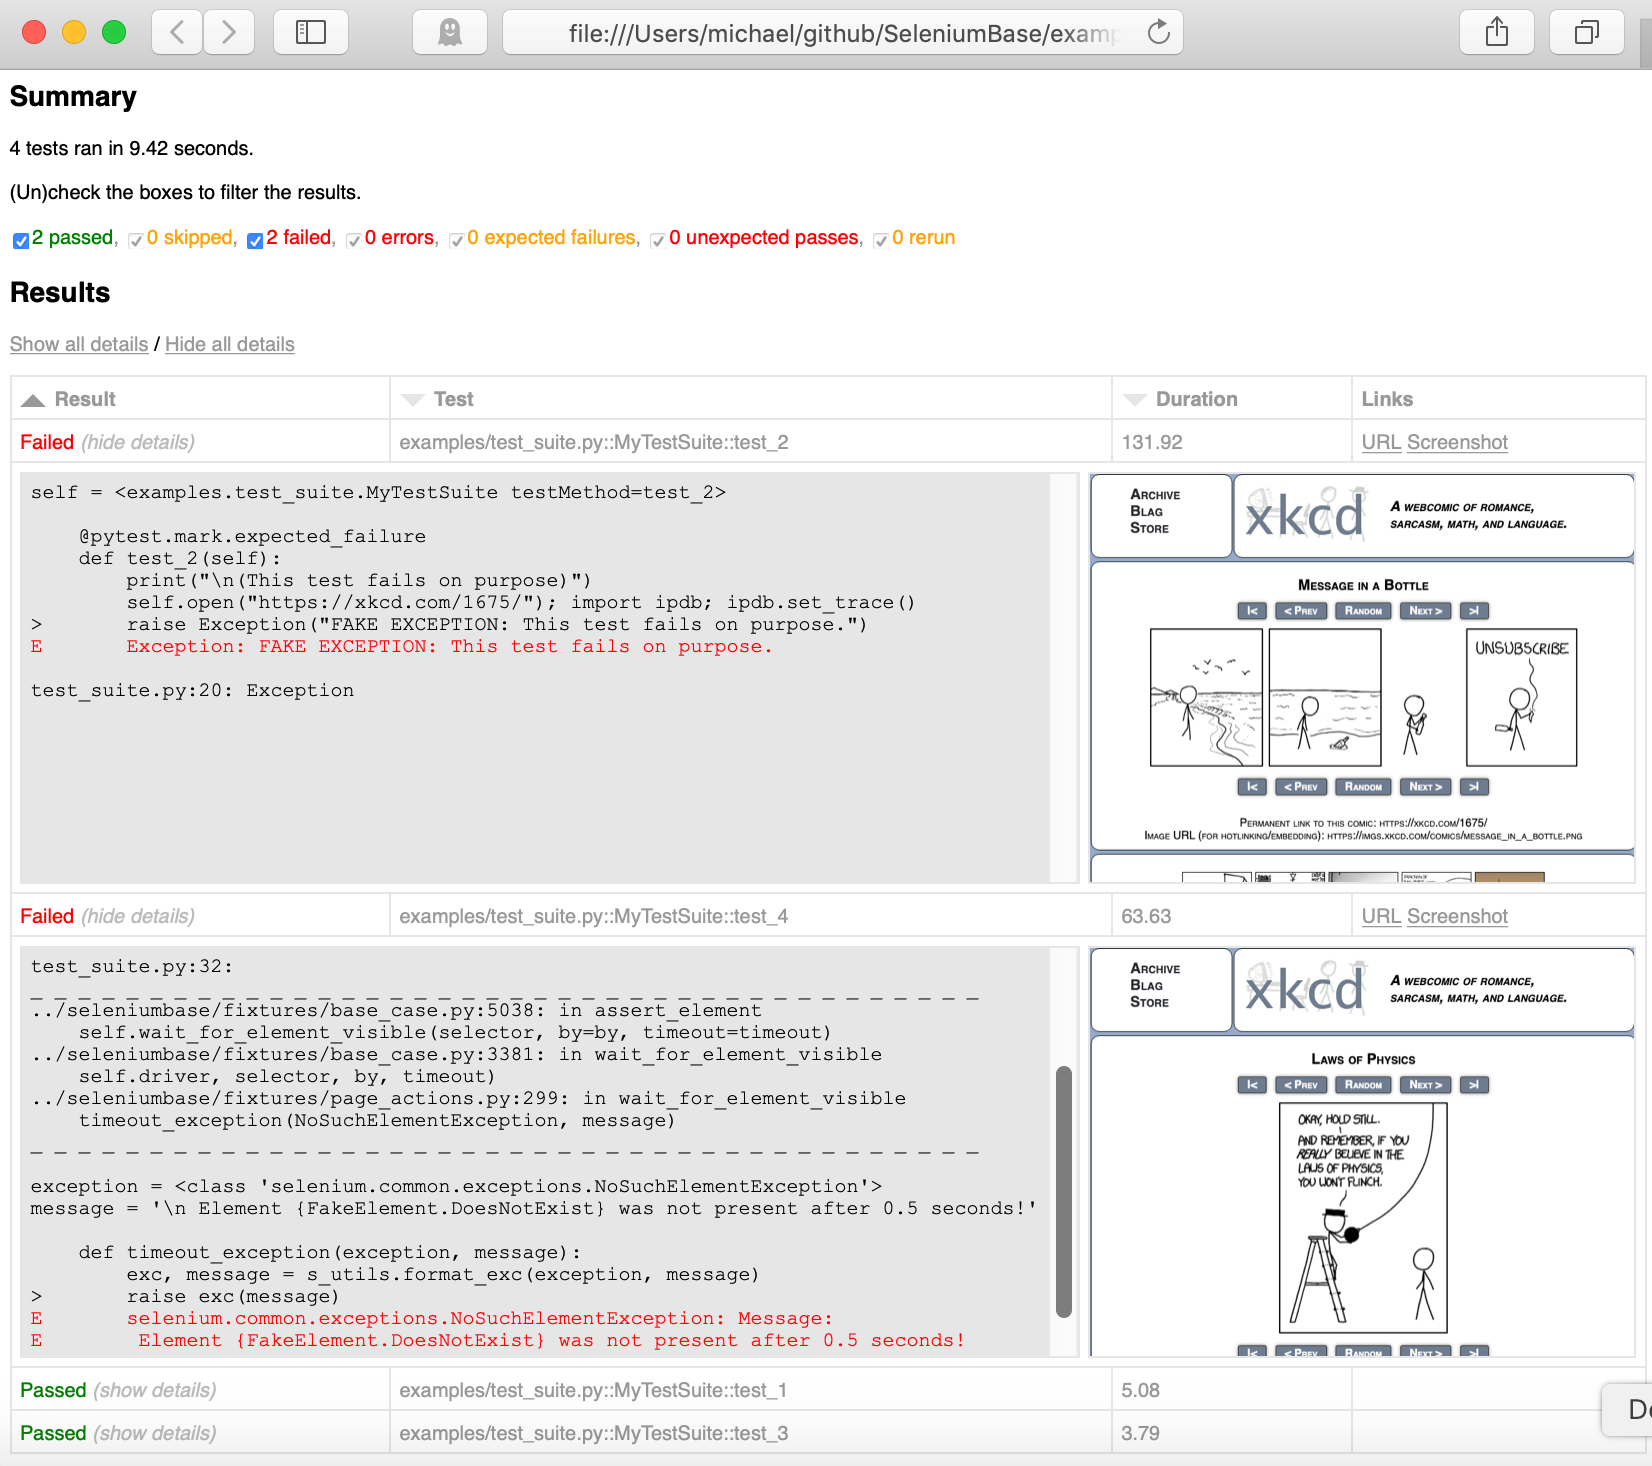The image size is (1652, 1466).
Task: Navigate back using Safari's back arrow
Action: tap(176, 31)
